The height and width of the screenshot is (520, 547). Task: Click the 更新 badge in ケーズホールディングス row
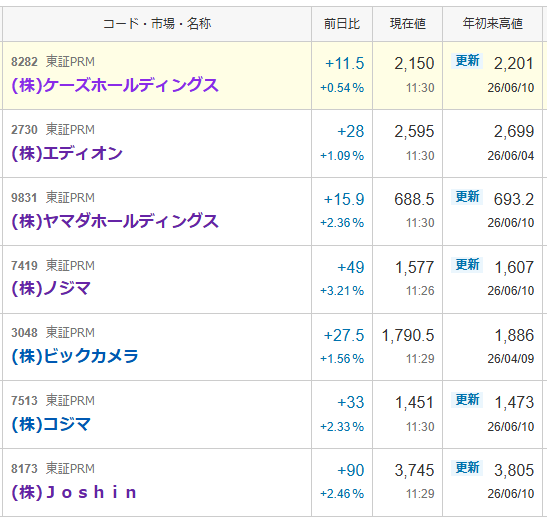click(467, 61)
